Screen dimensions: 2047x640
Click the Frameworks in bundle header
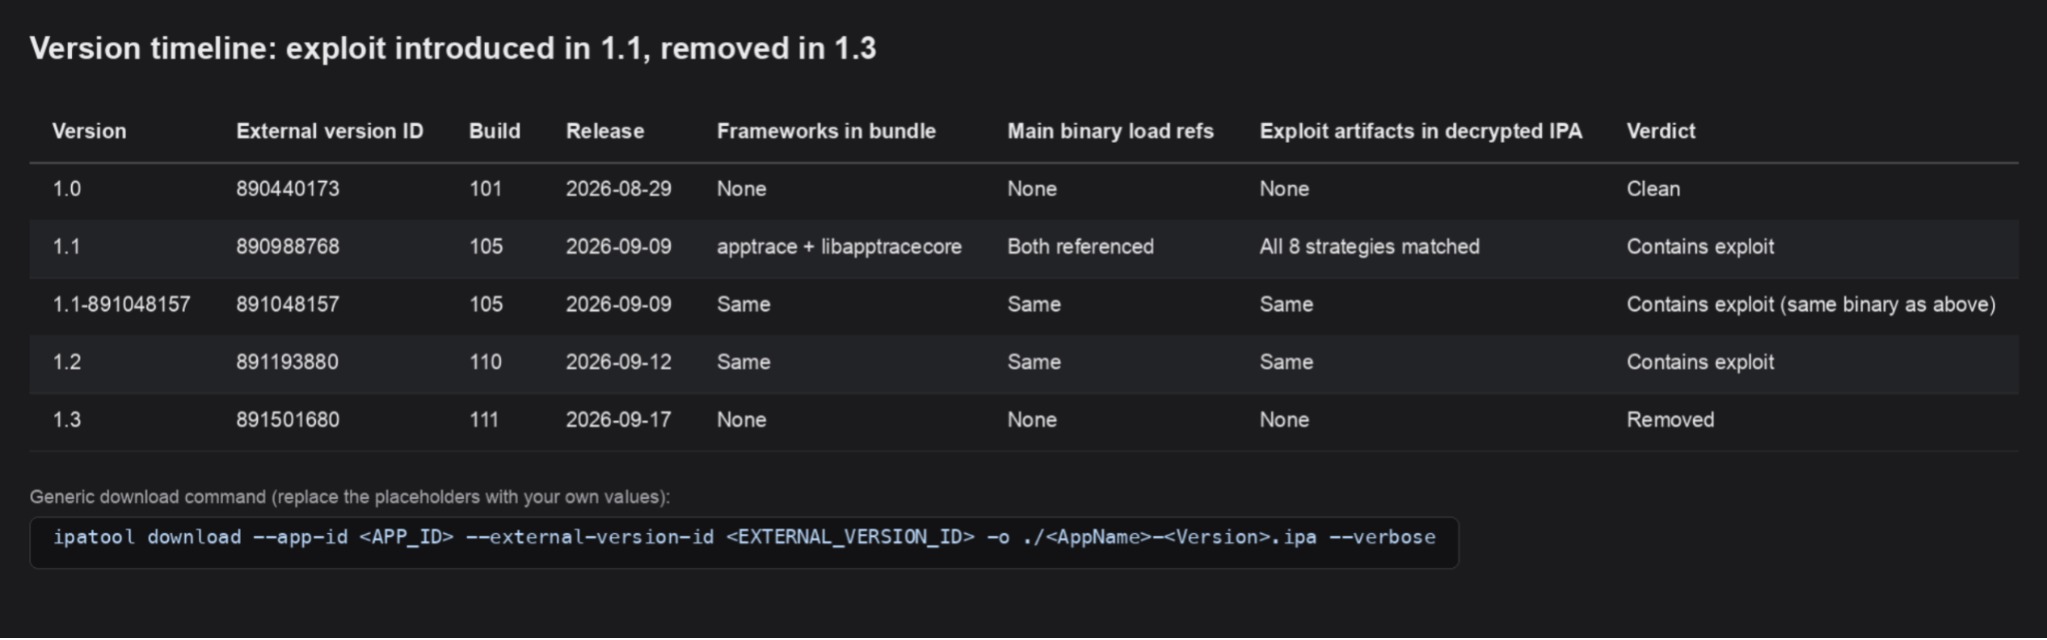(826, 131)
